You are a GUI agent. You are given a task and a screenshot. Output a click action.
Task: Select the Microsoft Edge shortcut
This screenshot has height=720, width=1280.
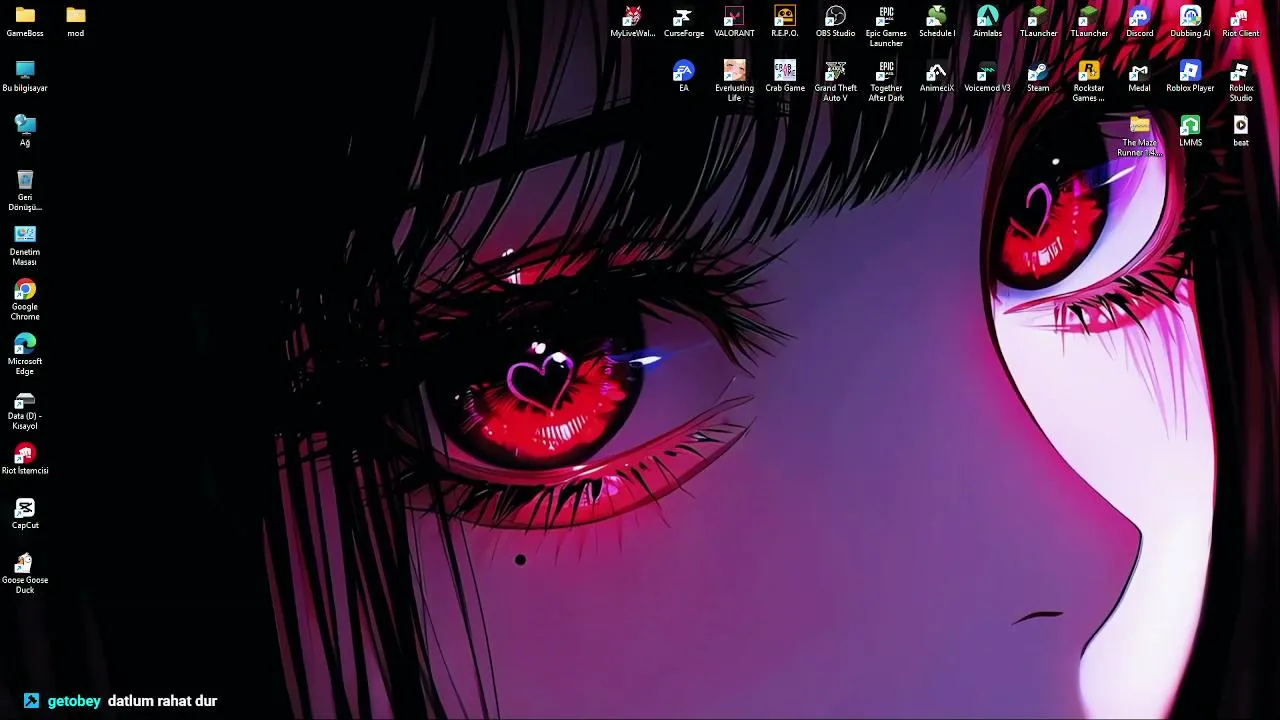25,354
